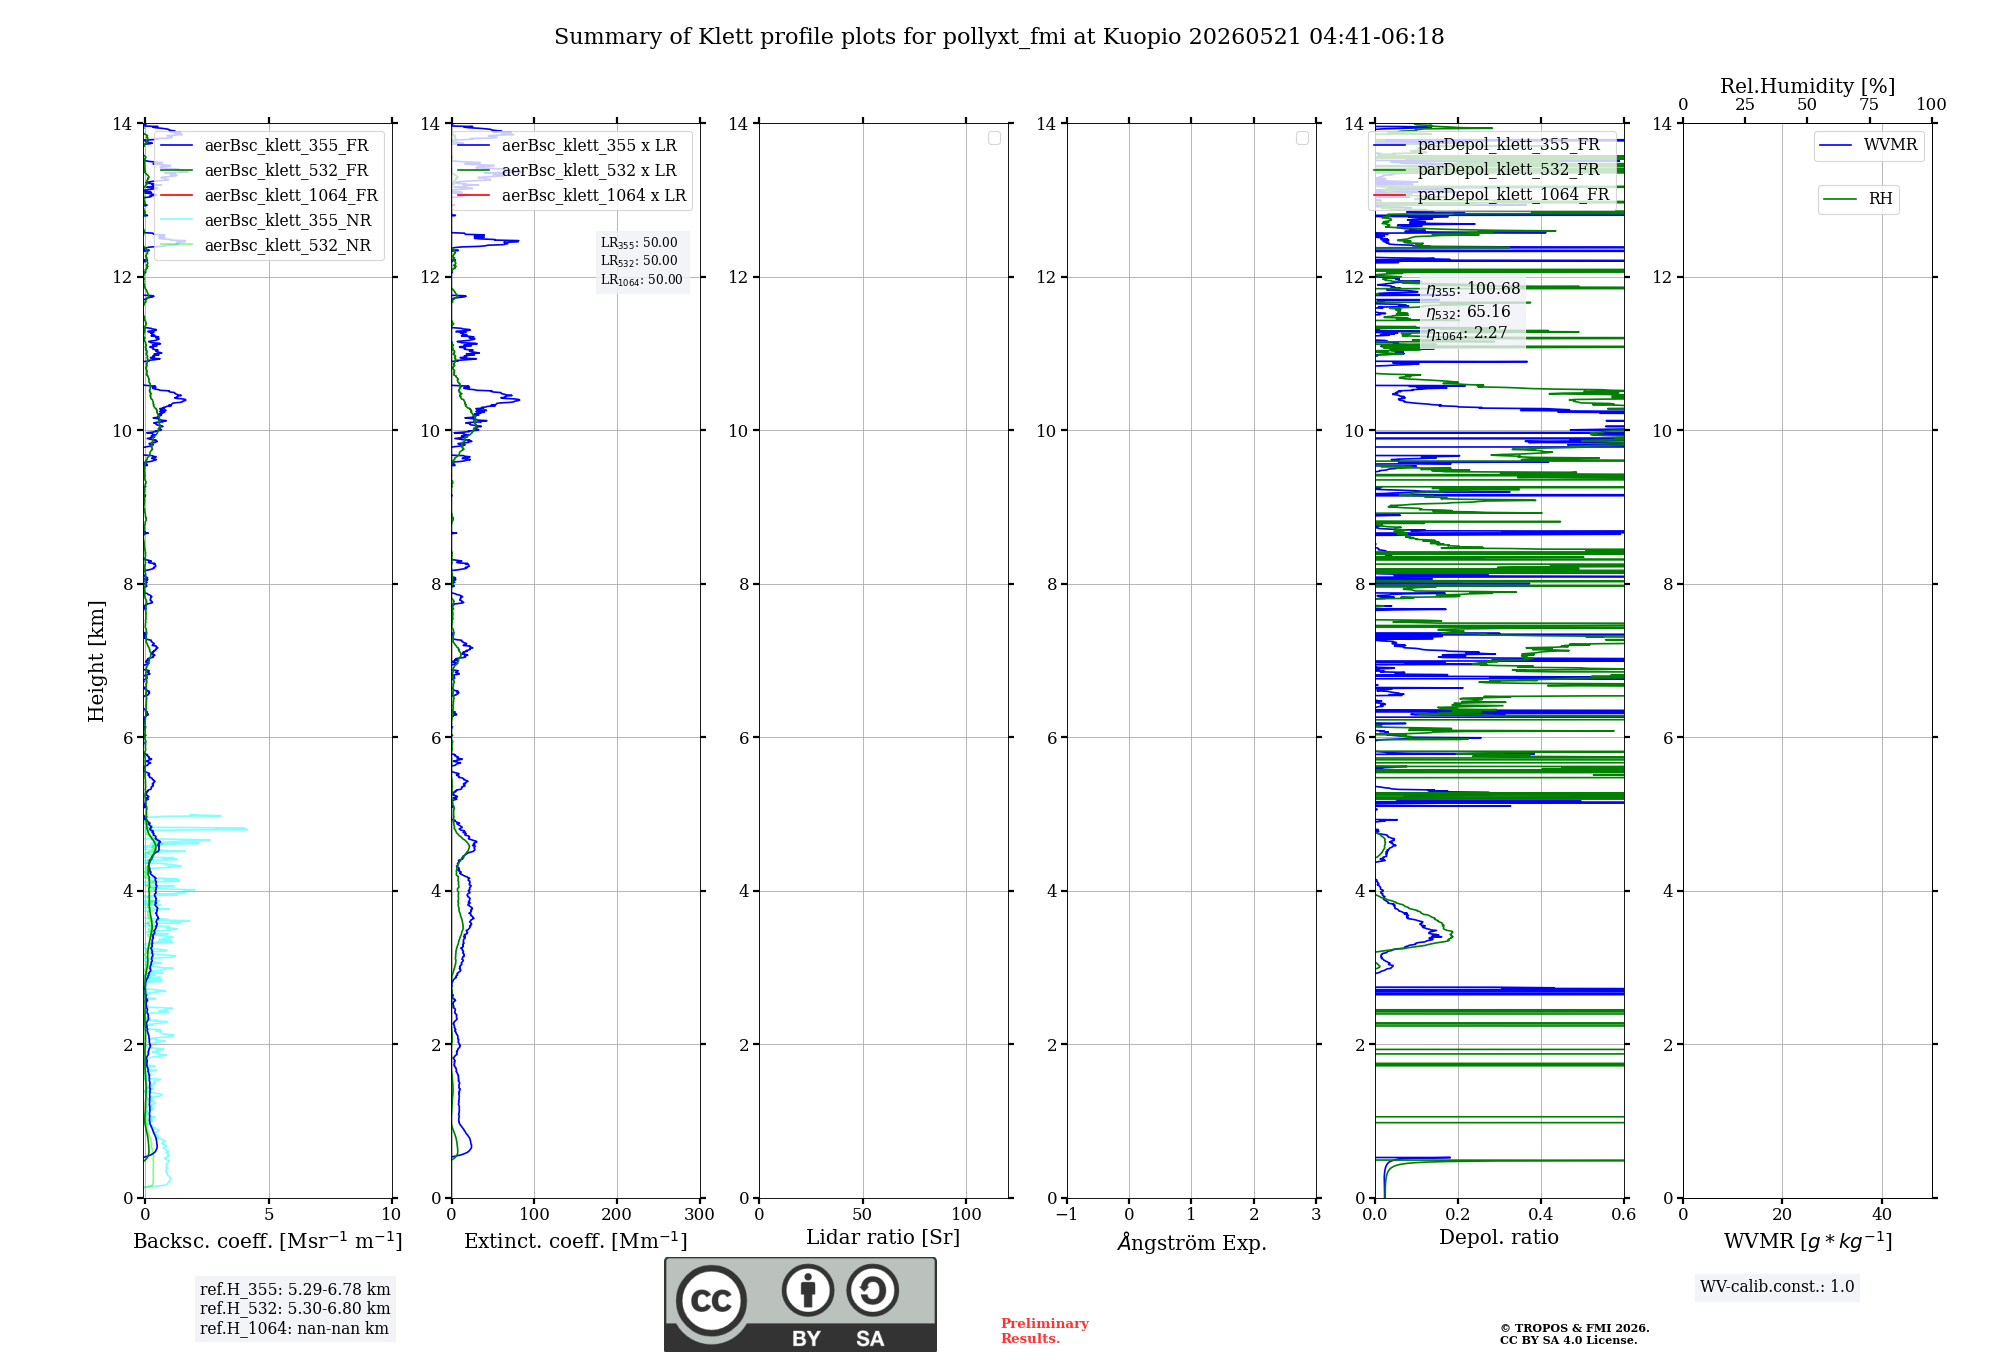Click the plot title mentioning pollyxt_fmi at Kuopio

(x=999, y=37)
